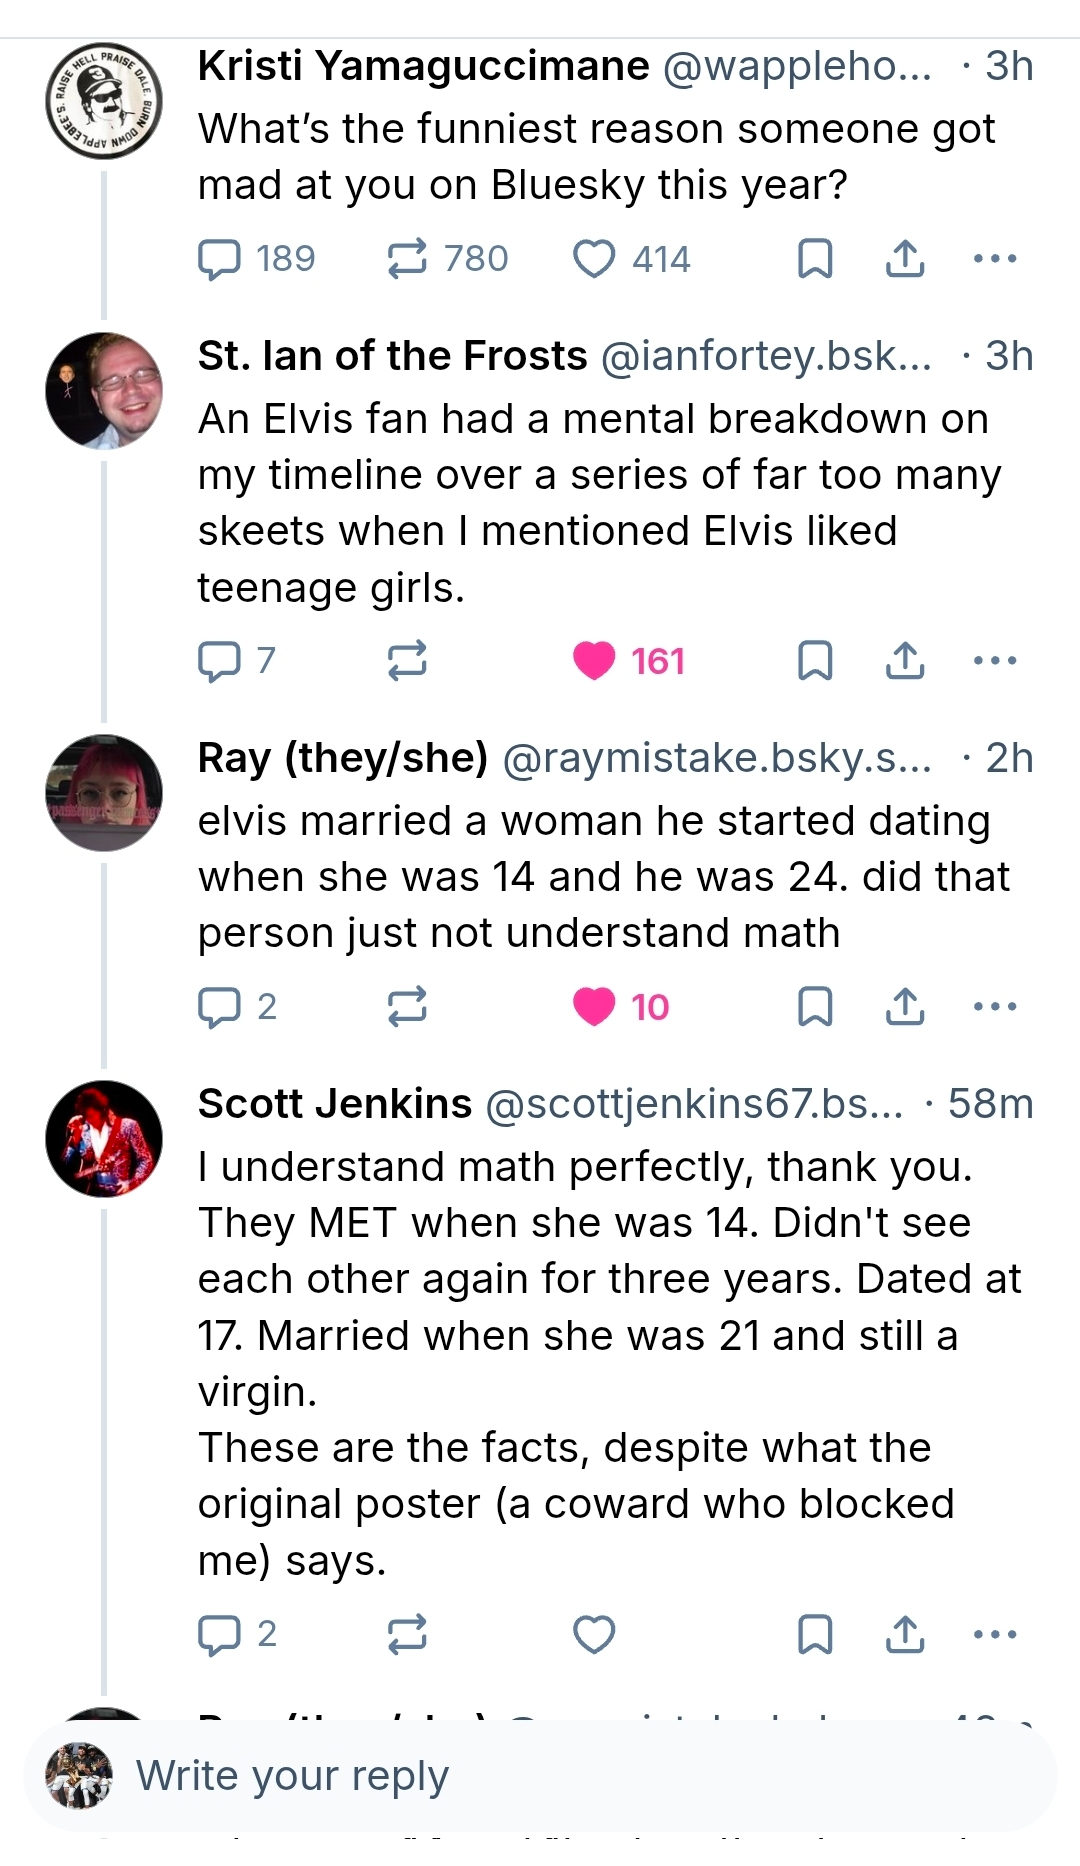Share Kristi Yamaguccimane's post
This screenshot has height=1866, width=1080.
pyautogui.click(x=905, y=259)
